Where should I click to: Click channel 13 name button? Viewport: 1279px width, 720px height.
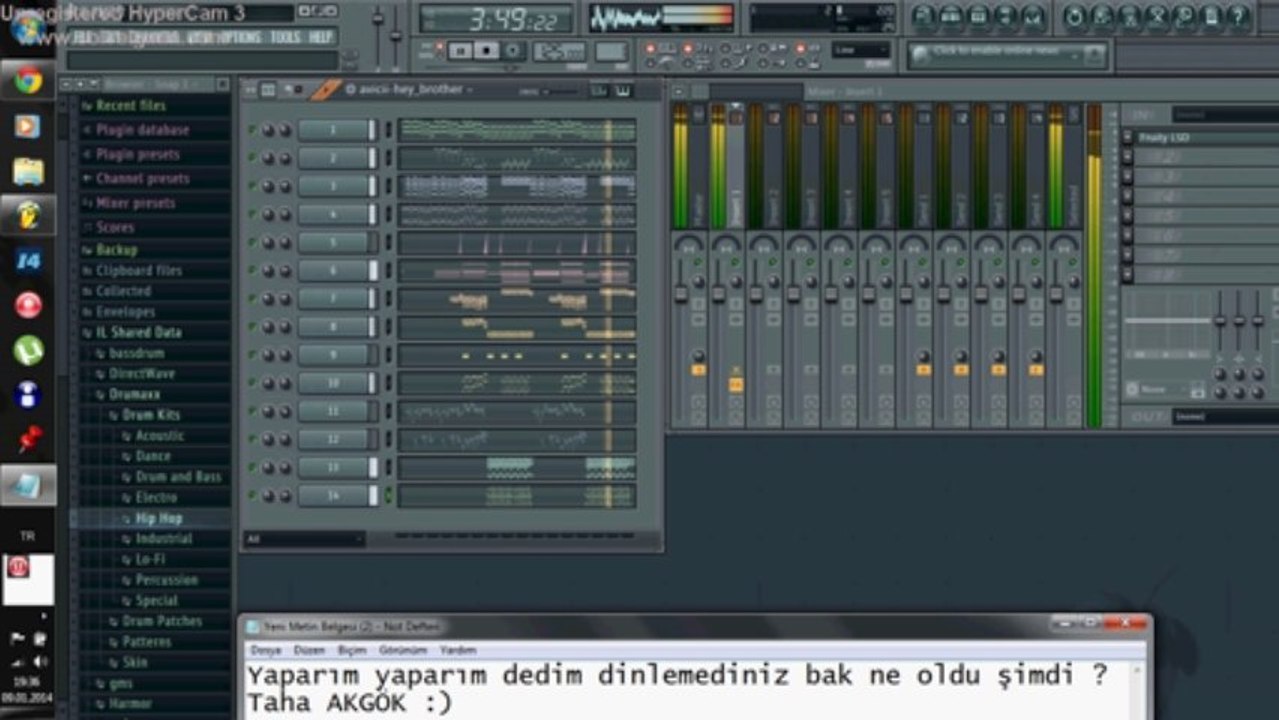coord(334,467)
